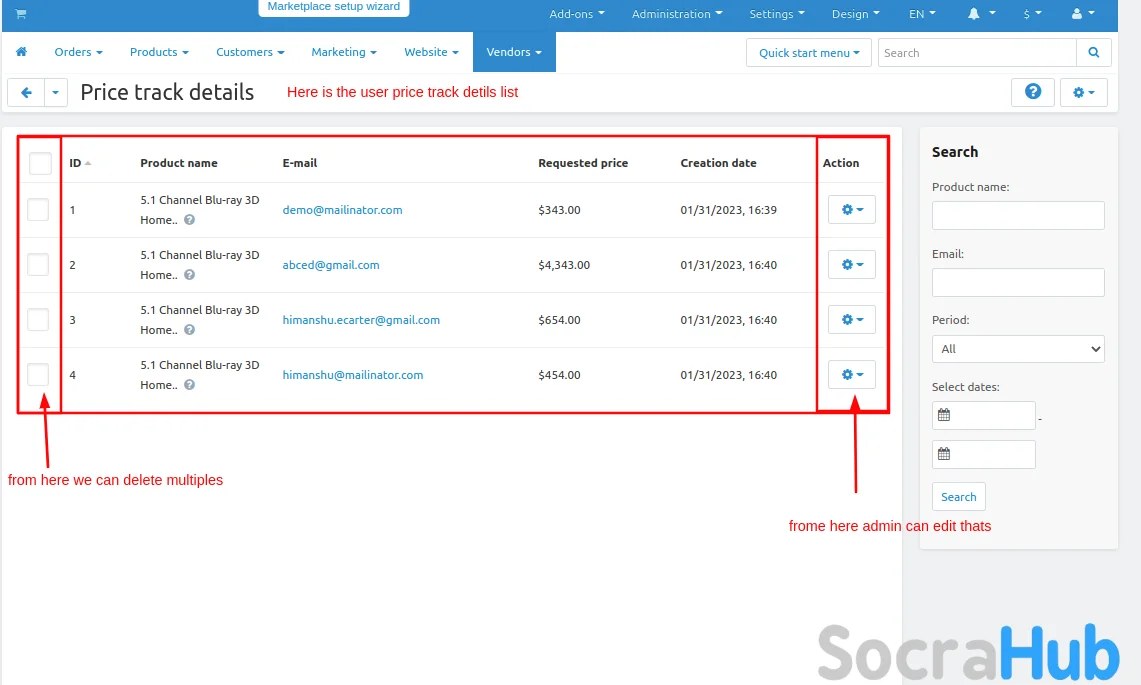This screenshot has width=1141, height=685.
Task: Open the Marketing menu
Action: pos(343,52)
